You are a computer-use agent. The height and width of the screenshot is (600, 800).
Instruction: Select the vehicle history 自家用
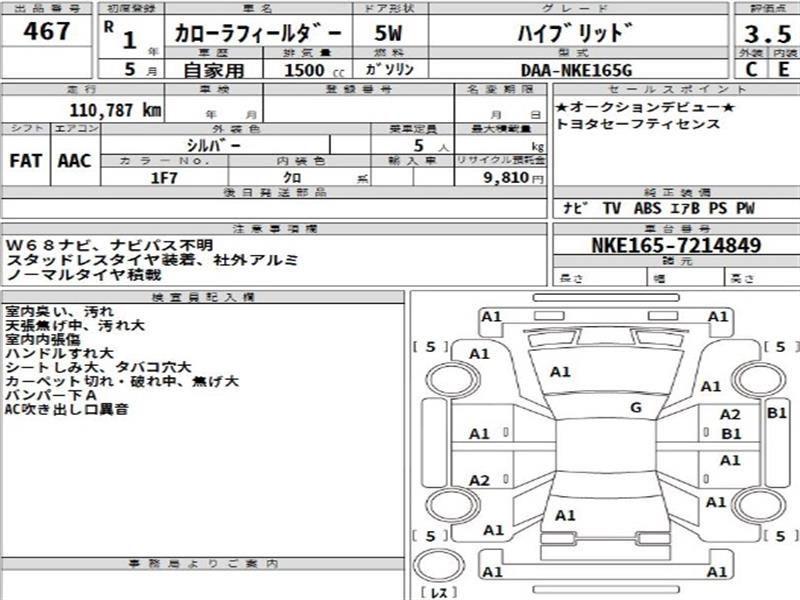(214, 70)
